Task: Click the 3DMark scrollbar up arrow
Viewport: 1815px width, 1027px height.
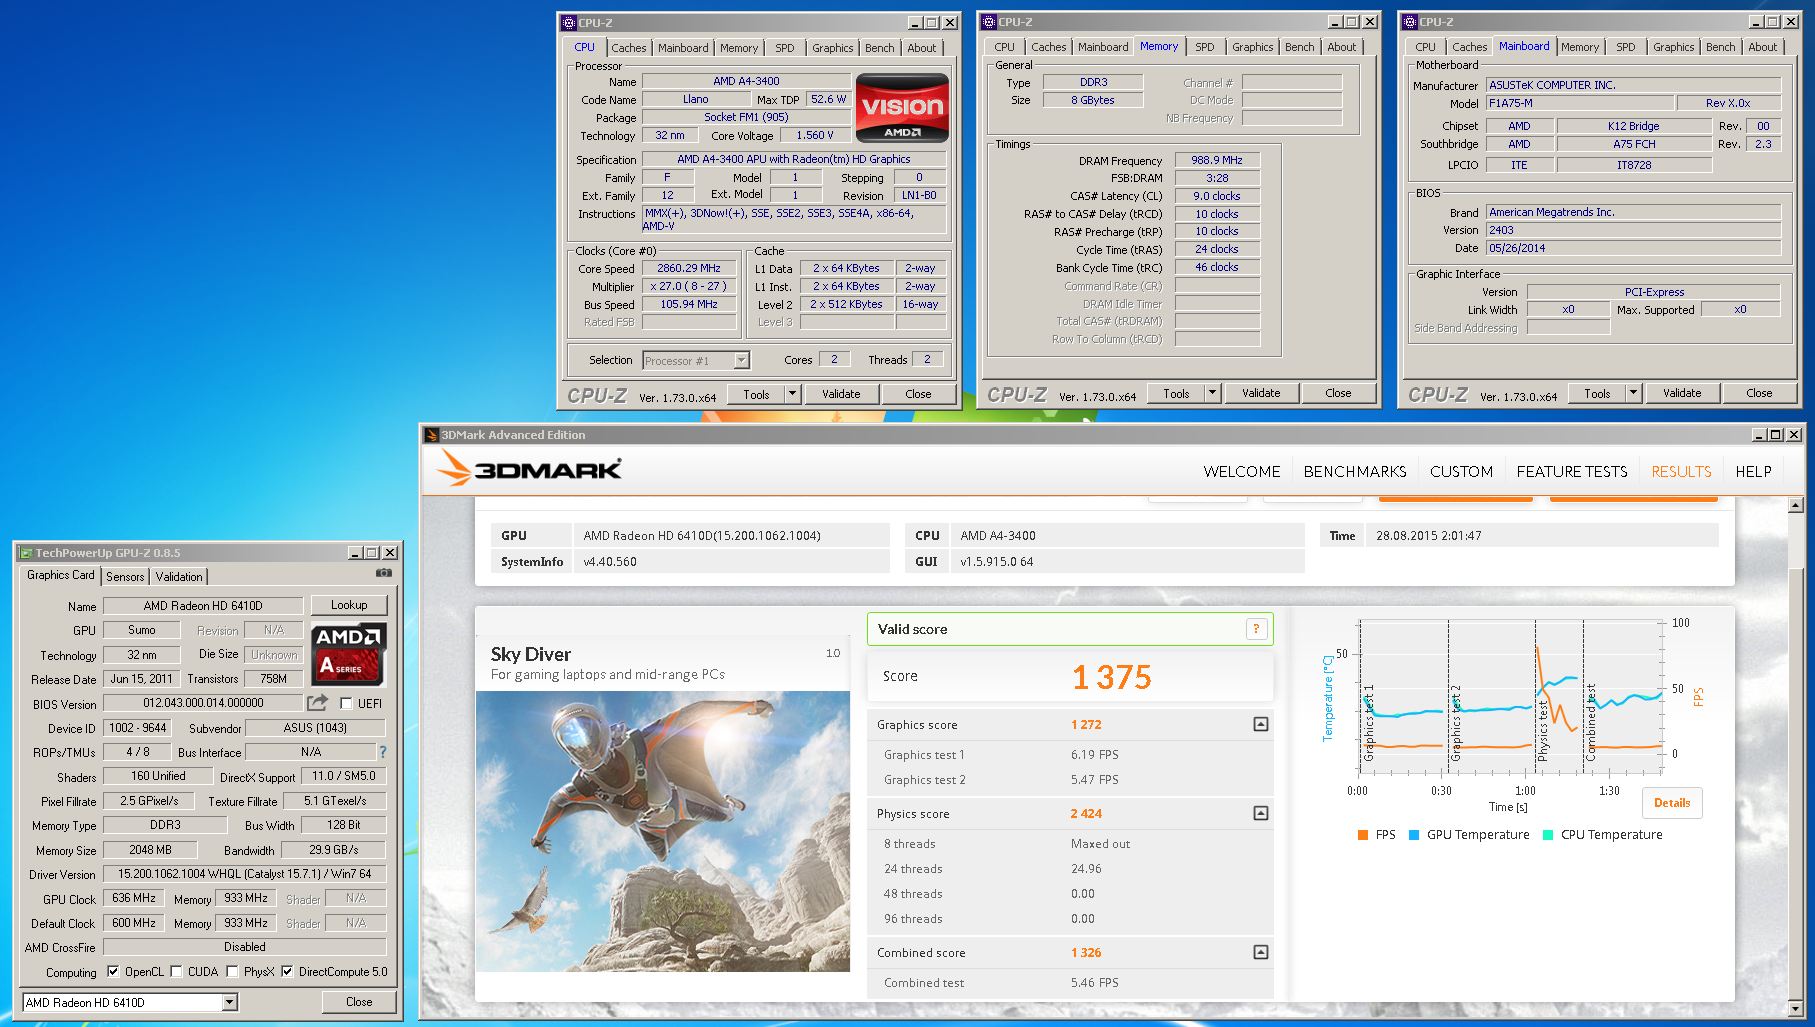Action: click(1795, 506)
